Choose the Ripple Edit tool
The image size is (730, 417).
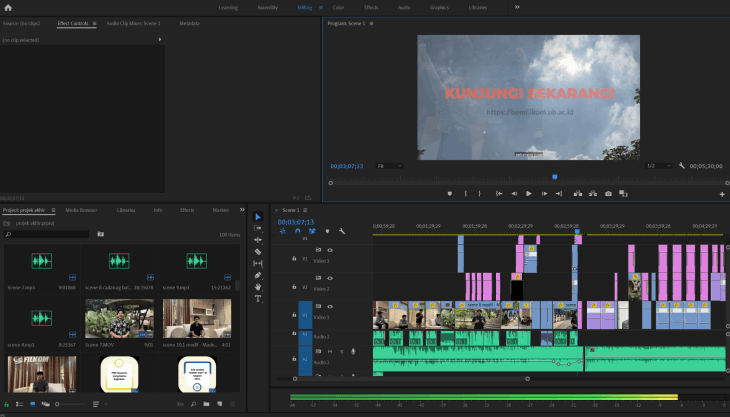click(x=258, y=240)
